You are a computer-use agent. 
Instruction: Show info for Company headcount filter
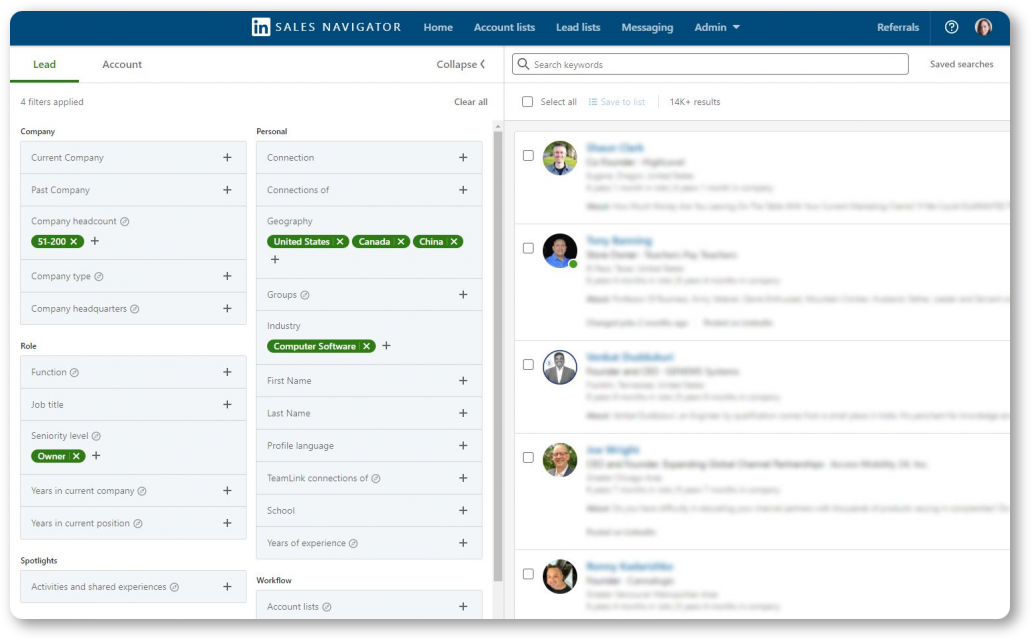[x=124, y=221]
